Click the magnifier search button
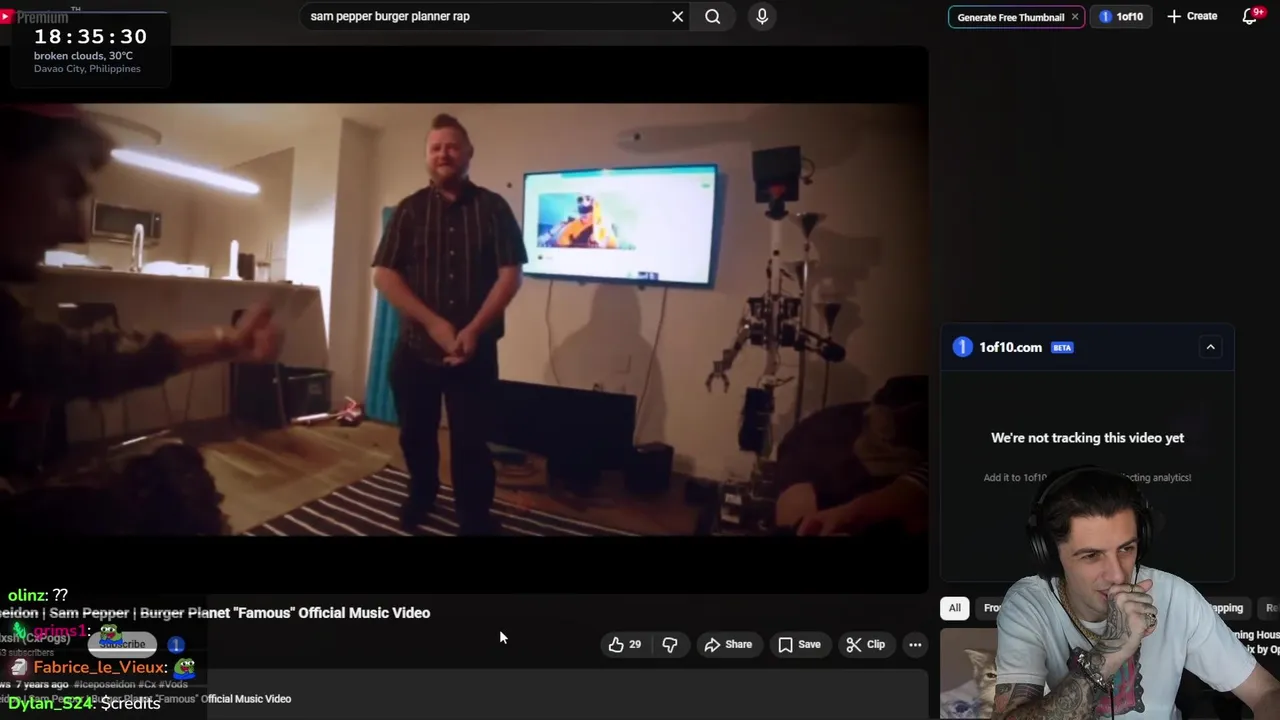The height and width of the screenshot is (720, 1280). pos(712,16)
